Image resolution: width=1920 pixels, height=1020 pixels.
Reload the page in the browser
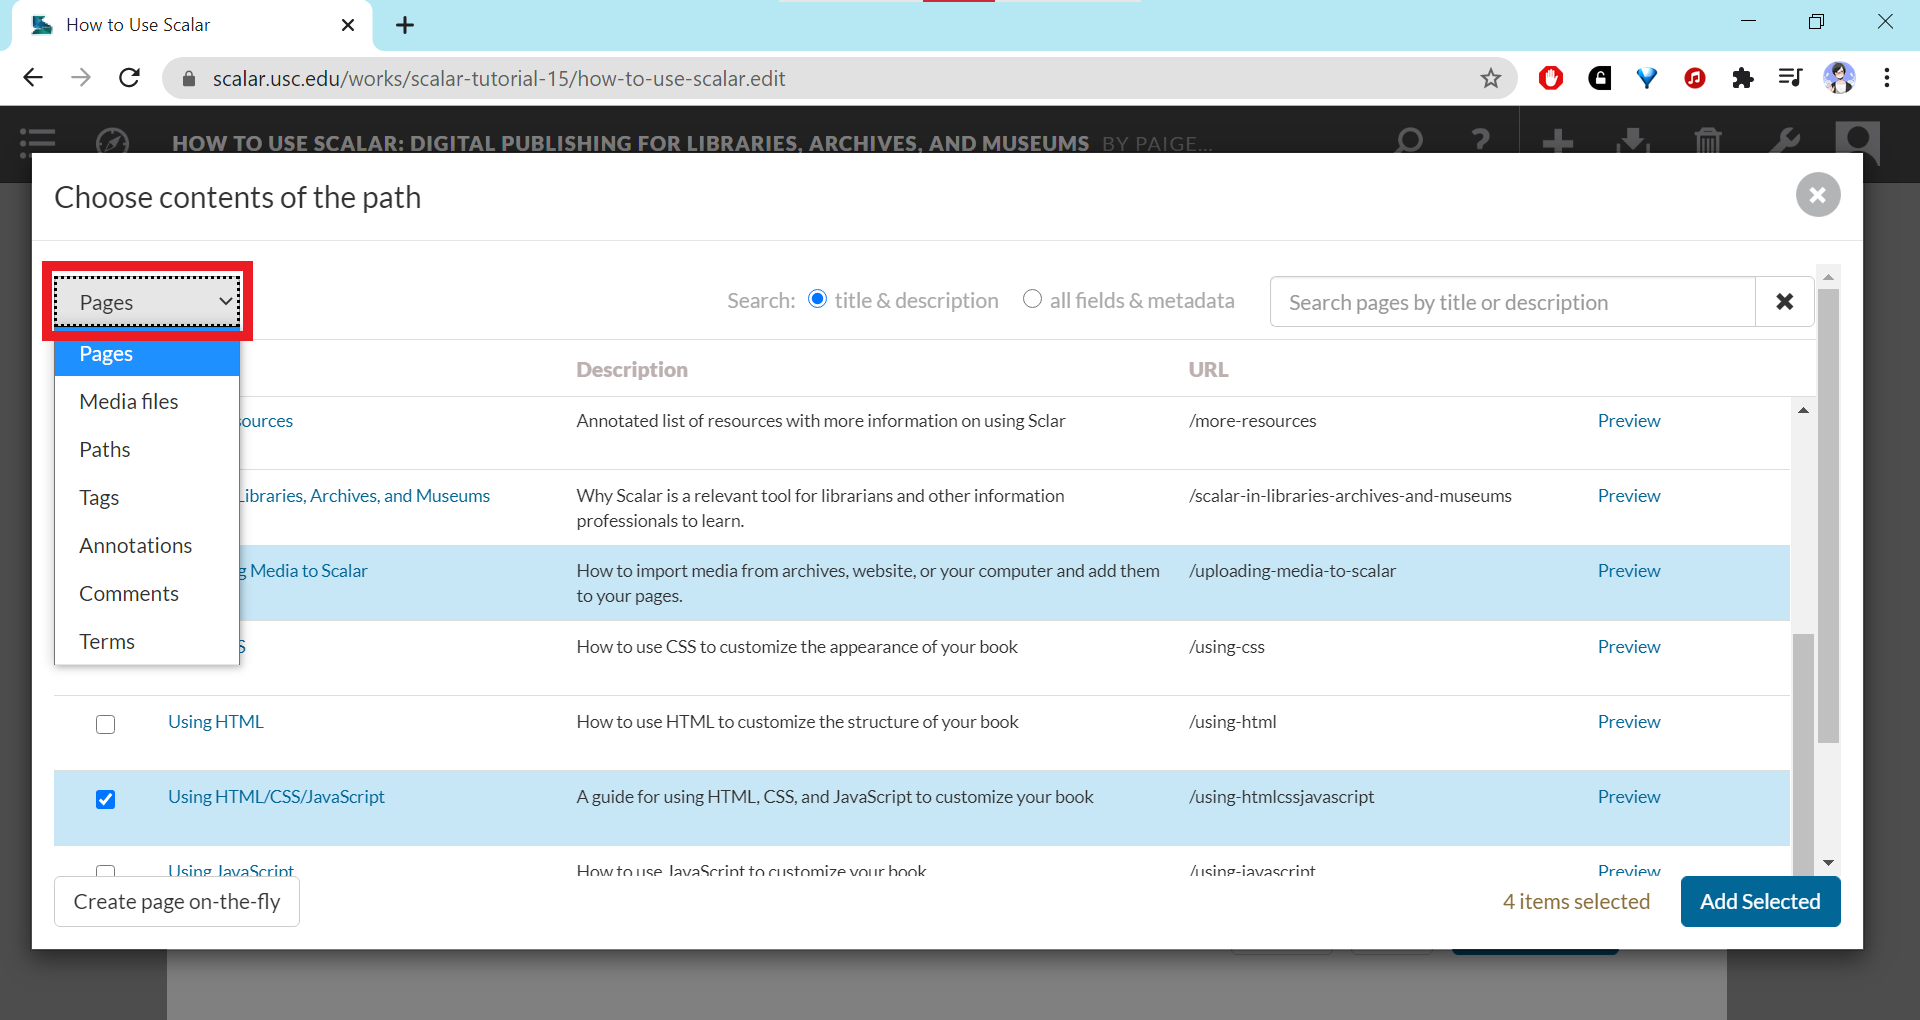point(129,78)
